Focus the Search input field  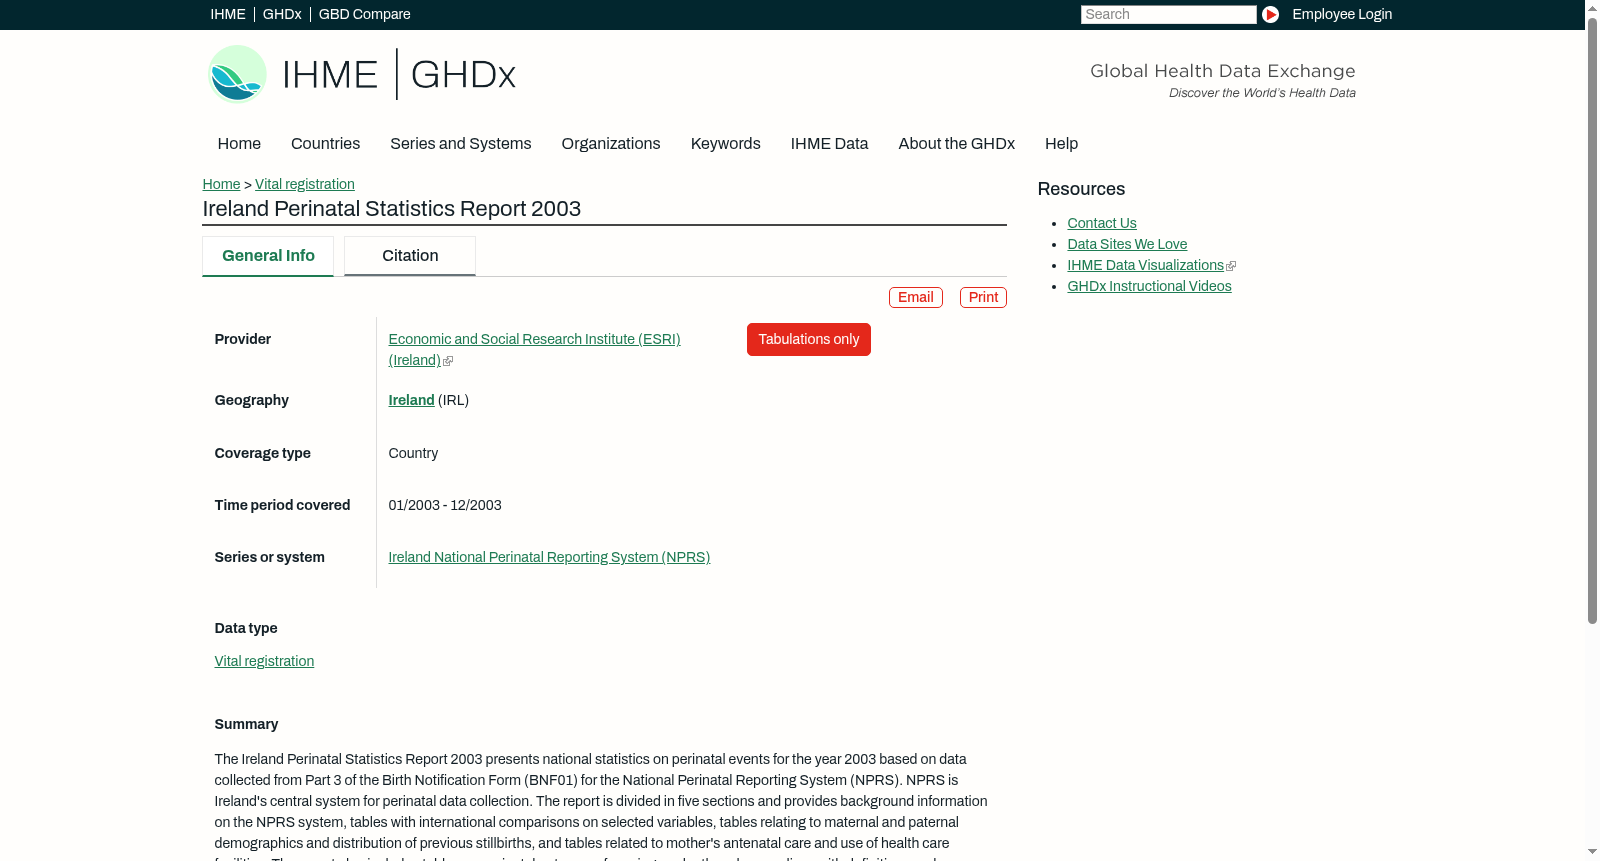click(1168, 14)
